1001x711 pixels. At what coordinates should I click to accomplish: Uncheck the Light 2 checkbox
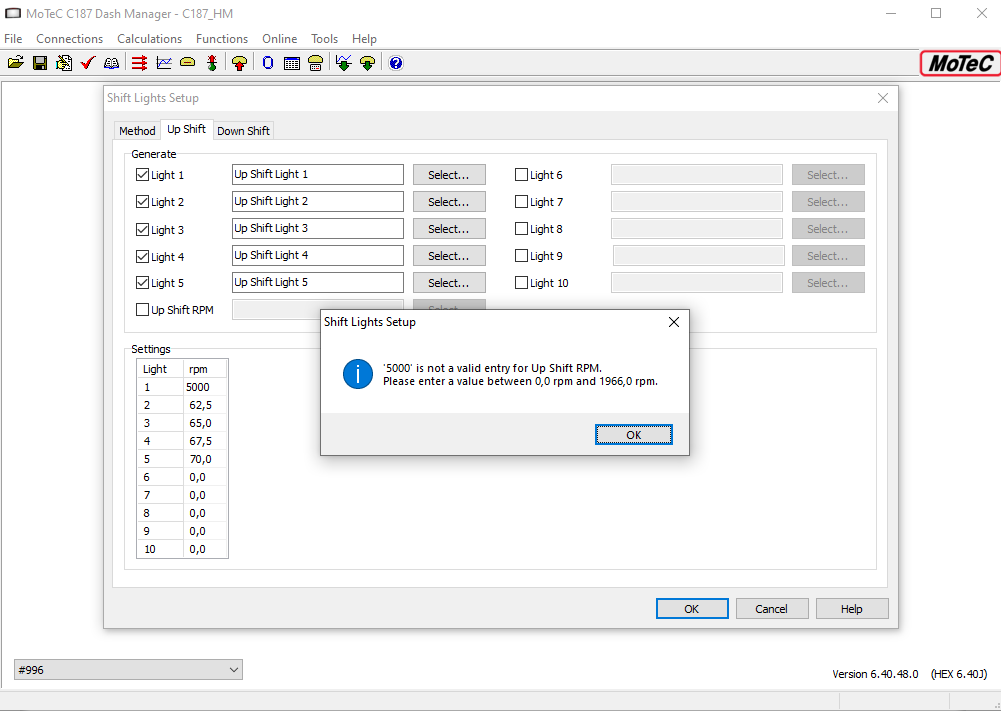[142, 202]
